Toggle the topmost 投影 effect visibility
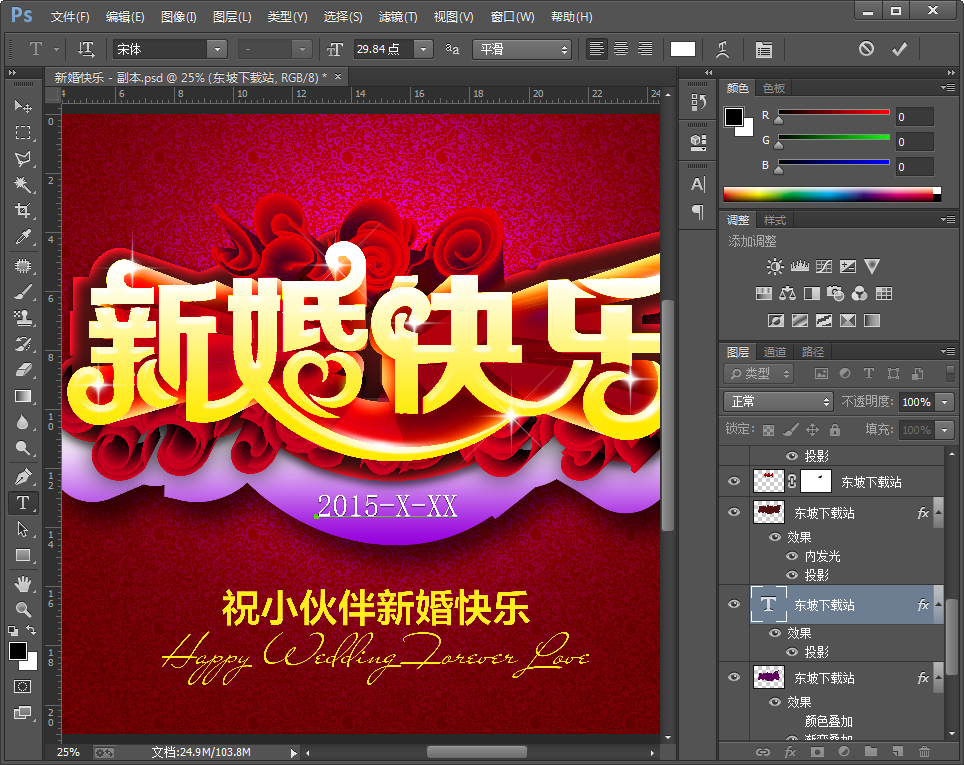 (792, 456)
